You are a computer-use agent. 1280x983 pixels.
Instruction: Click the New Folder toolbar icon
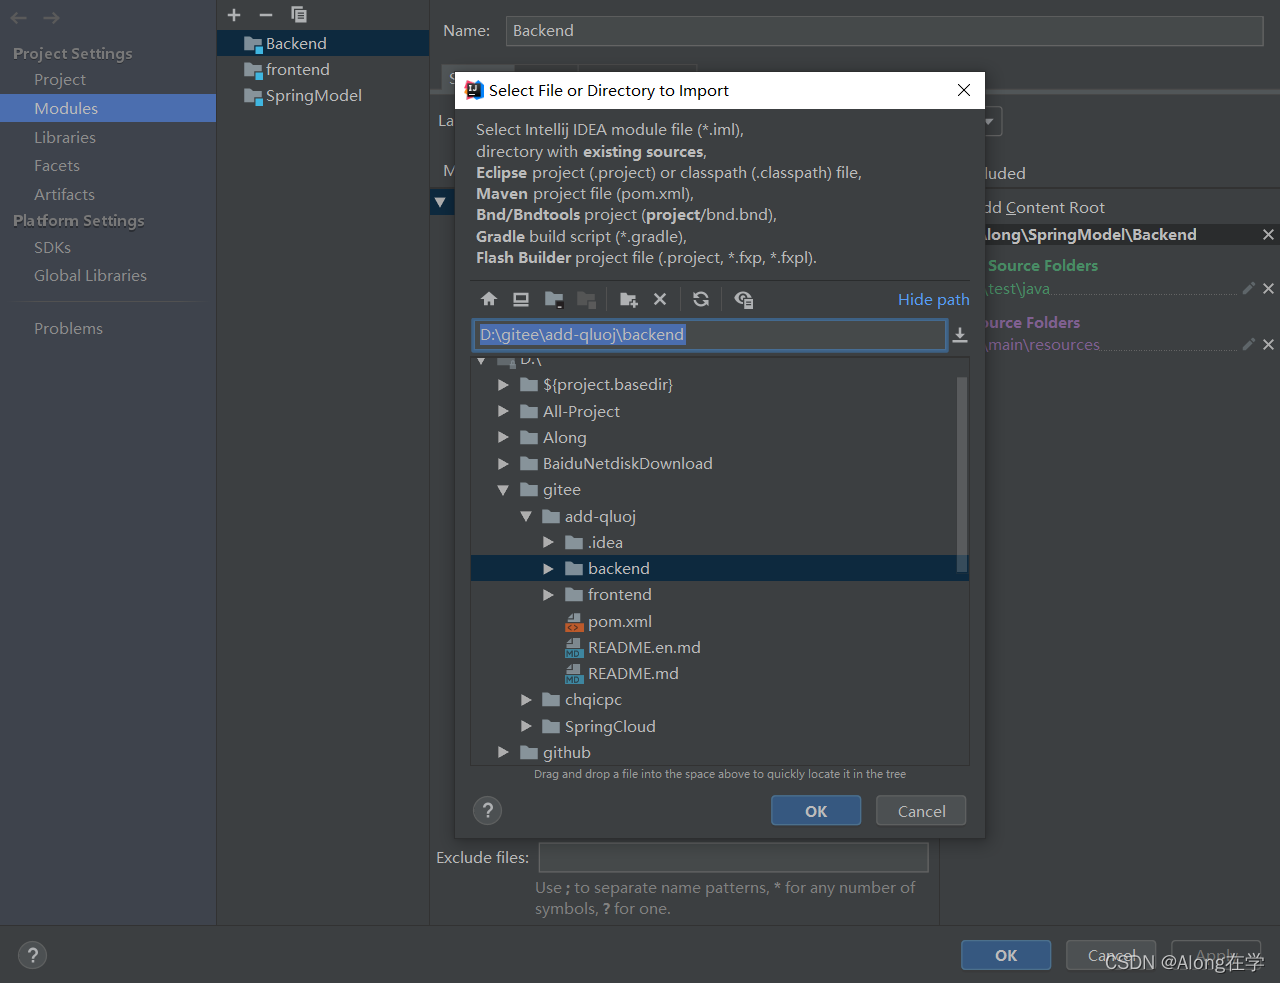point(629,299)
